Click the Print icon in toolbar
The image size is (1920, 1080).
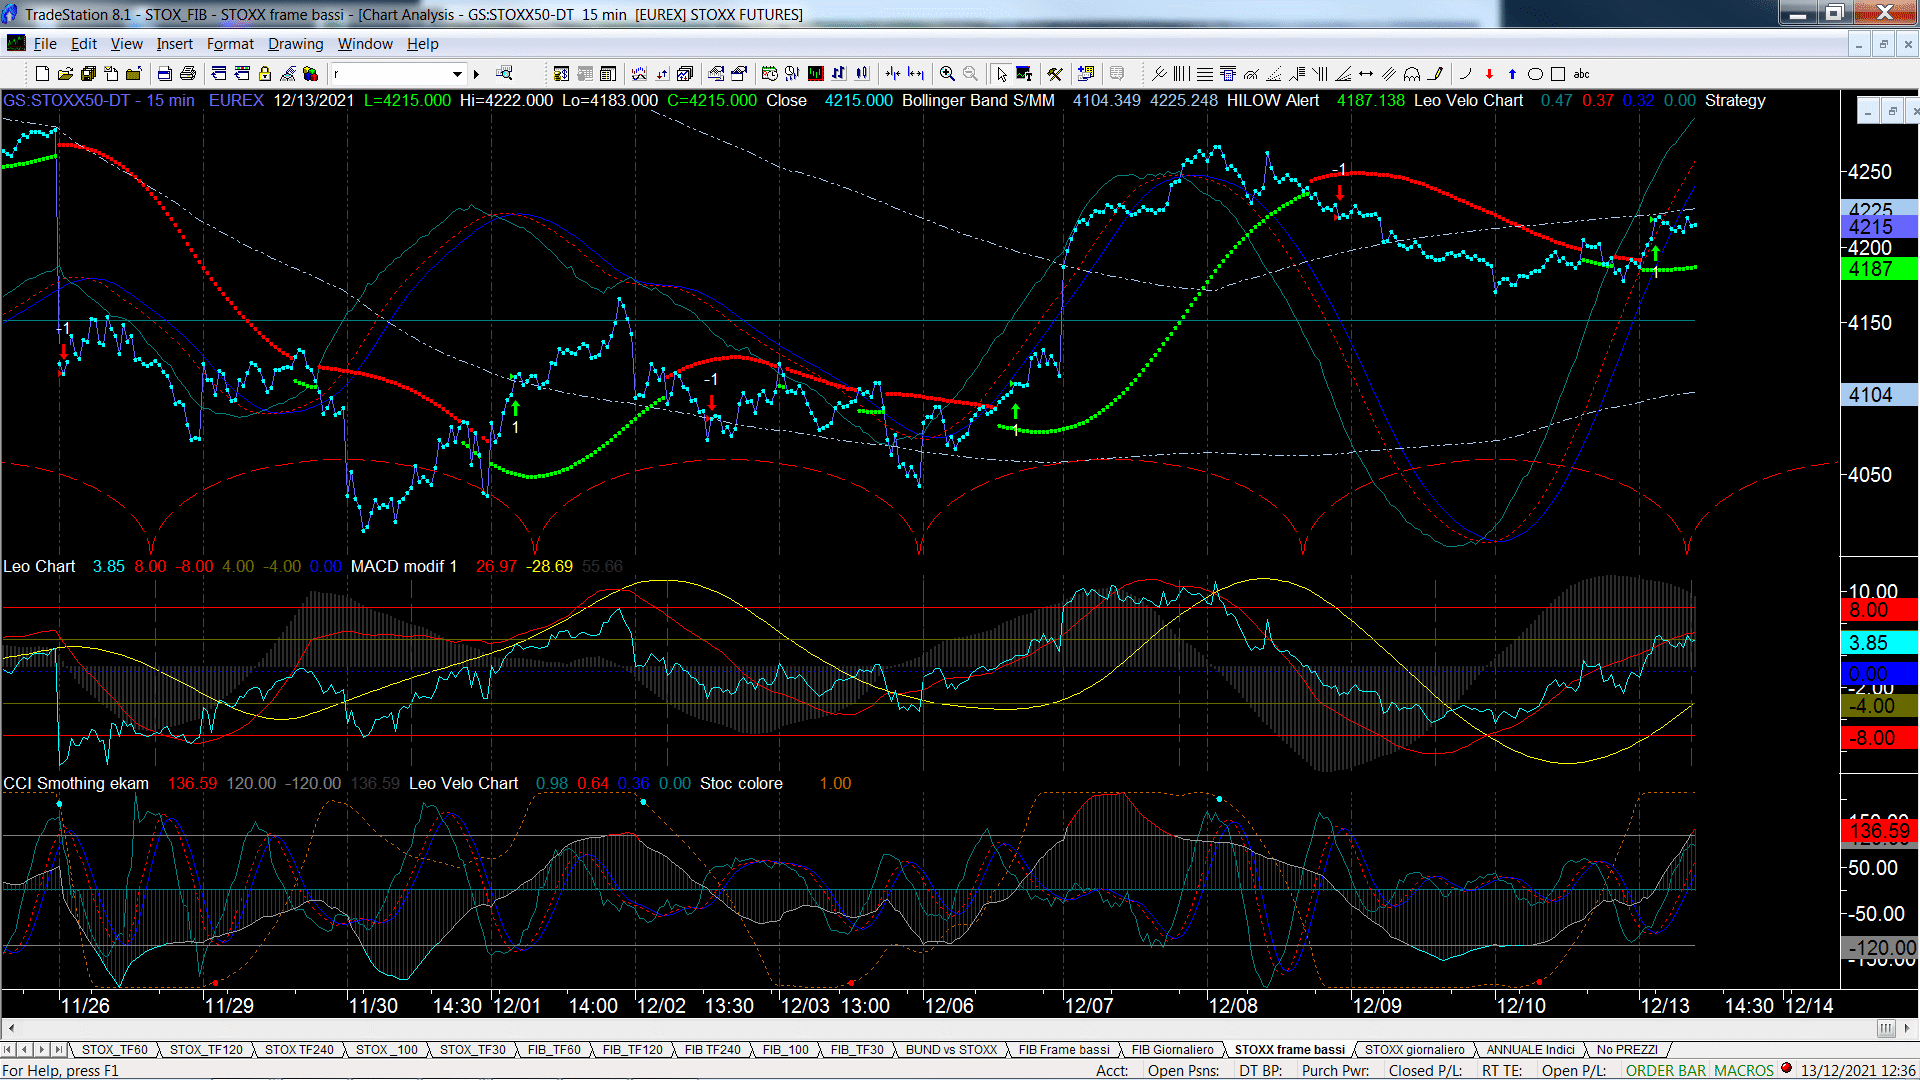coord(187,74)
